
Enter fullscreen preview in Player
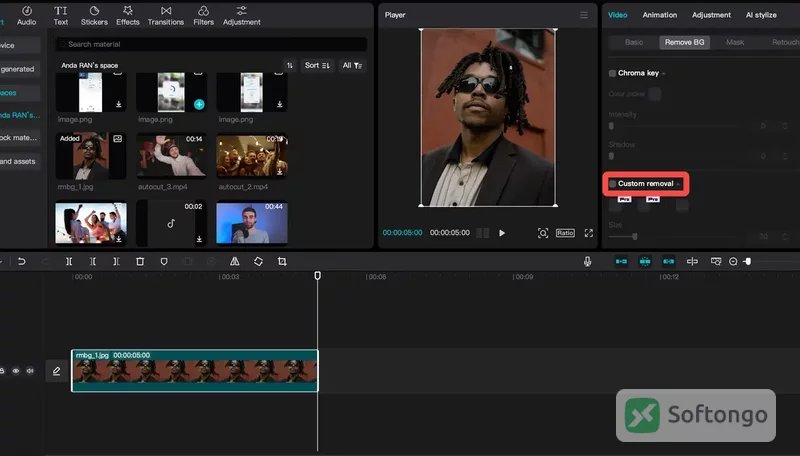pyautogui.click(x=589, y=233)
